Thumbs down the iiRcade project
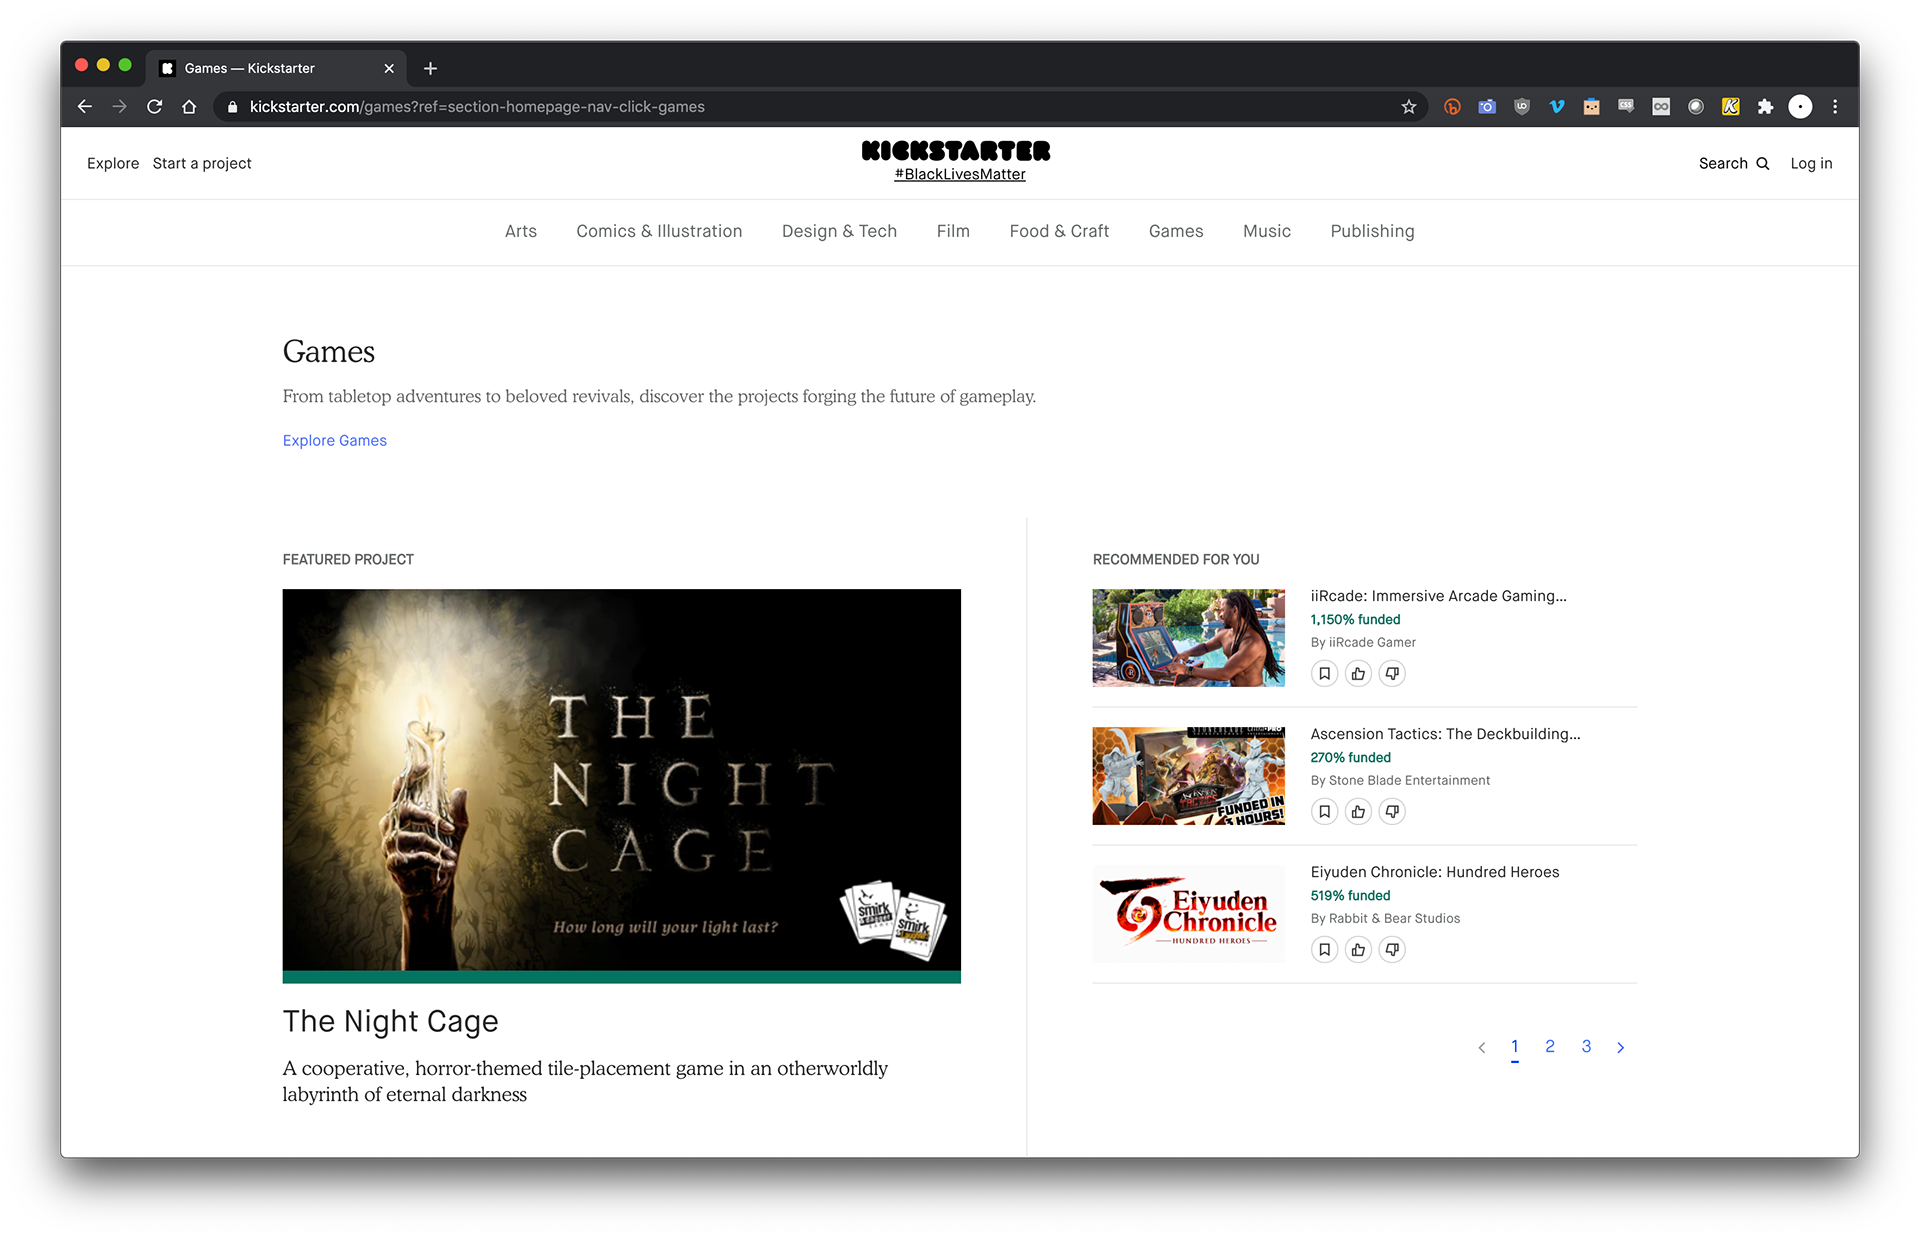 1392,674
